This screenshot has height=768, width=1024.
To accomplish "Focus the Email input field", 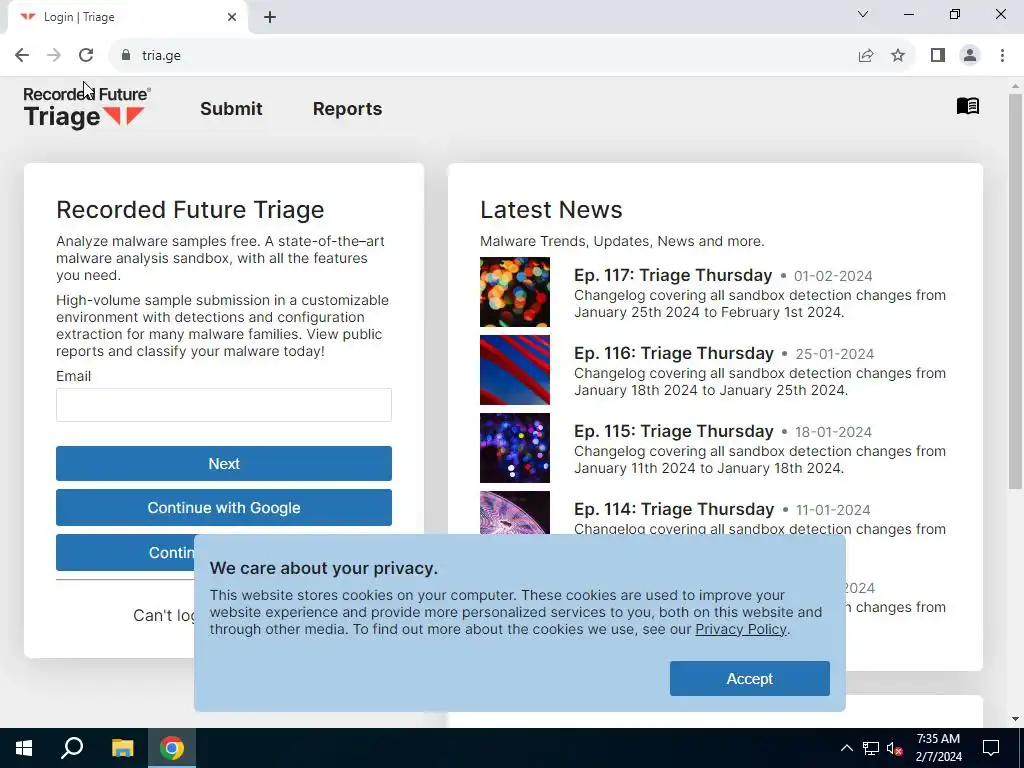I will pyautogui.click(x=224, y=405).
